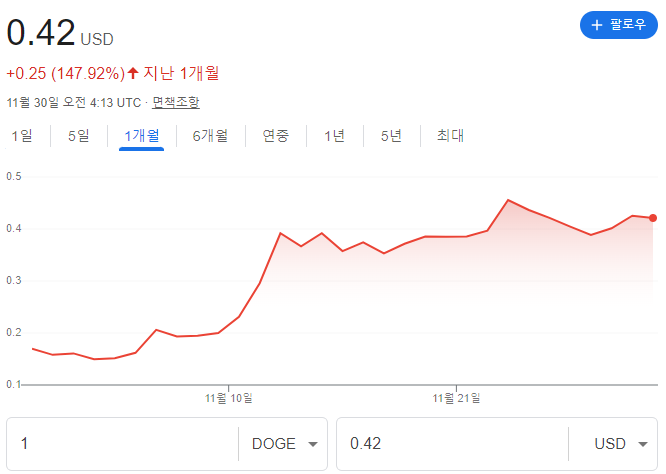Click the red up-arrow price change icon
The image size is (666, 474).
pos(133,73)
